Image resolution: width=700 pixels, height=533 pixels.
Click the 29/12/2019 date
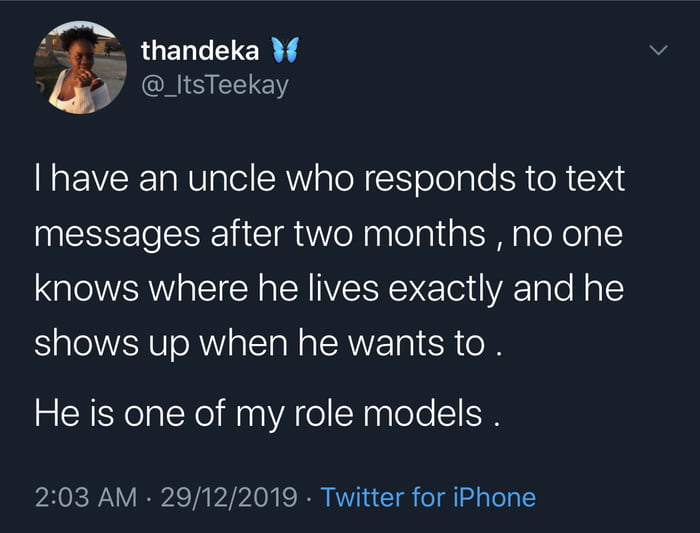coord(231,497)
